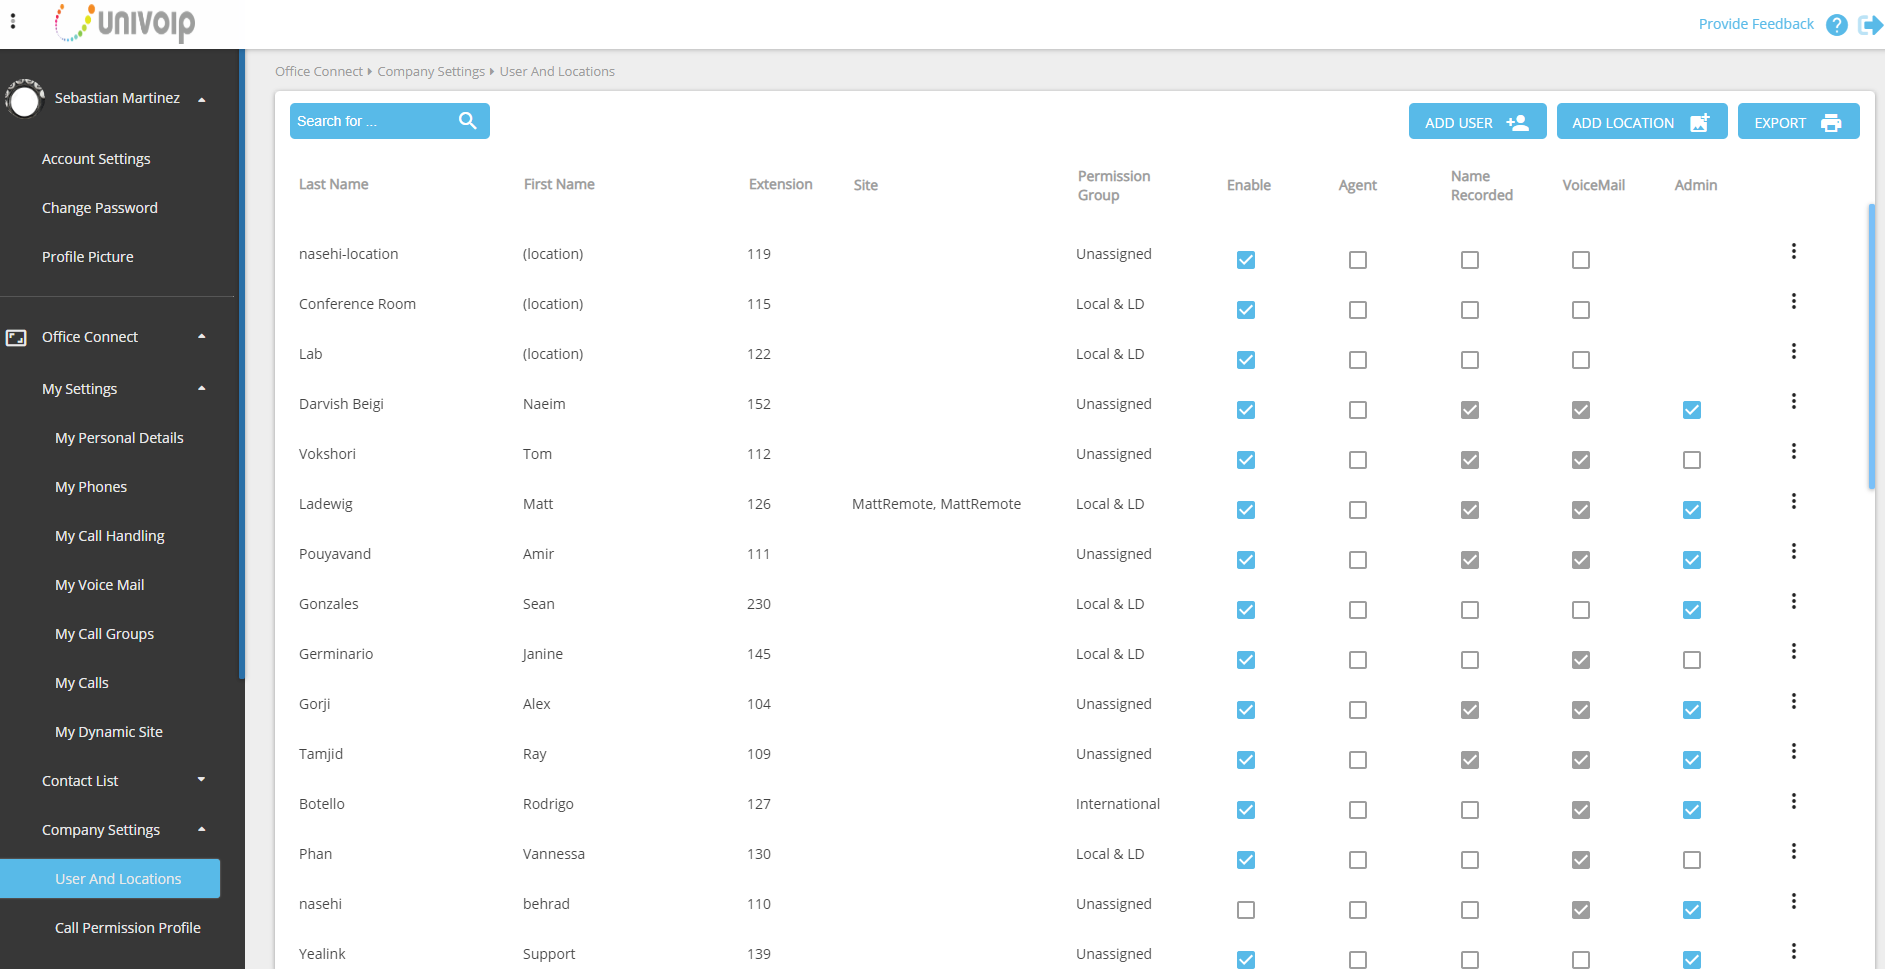Viewport: 1885px width, 969px height.
Task: Click the Office Connect sidebar icon
Action: (16, 338)
